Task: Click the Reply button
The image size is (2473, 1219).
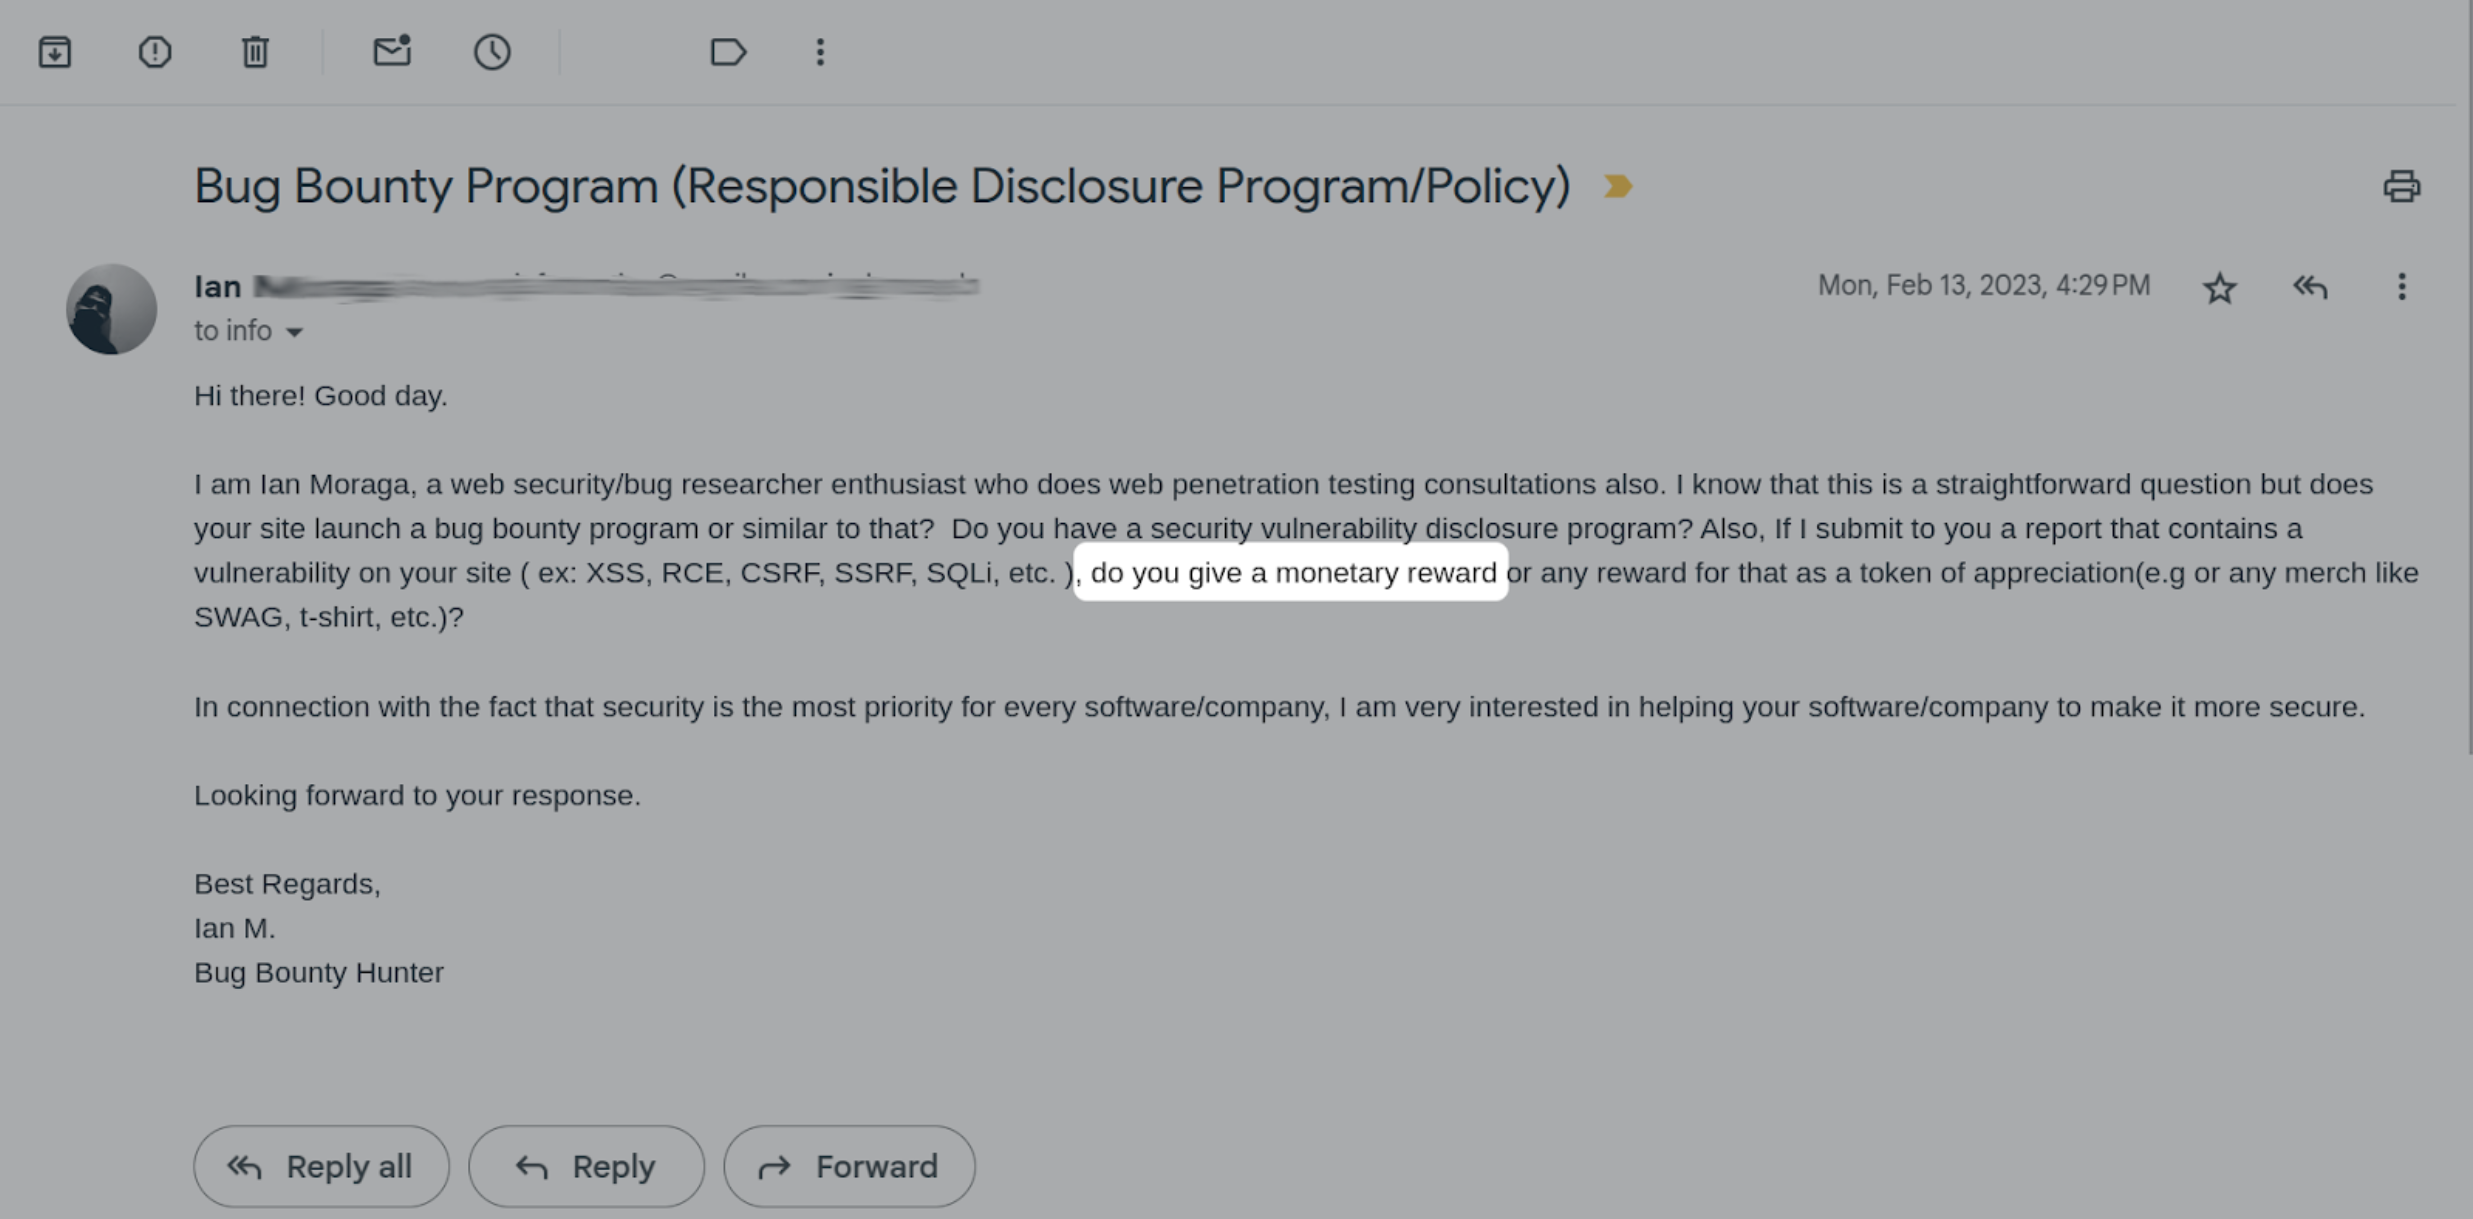Action: pos(586,1165)
